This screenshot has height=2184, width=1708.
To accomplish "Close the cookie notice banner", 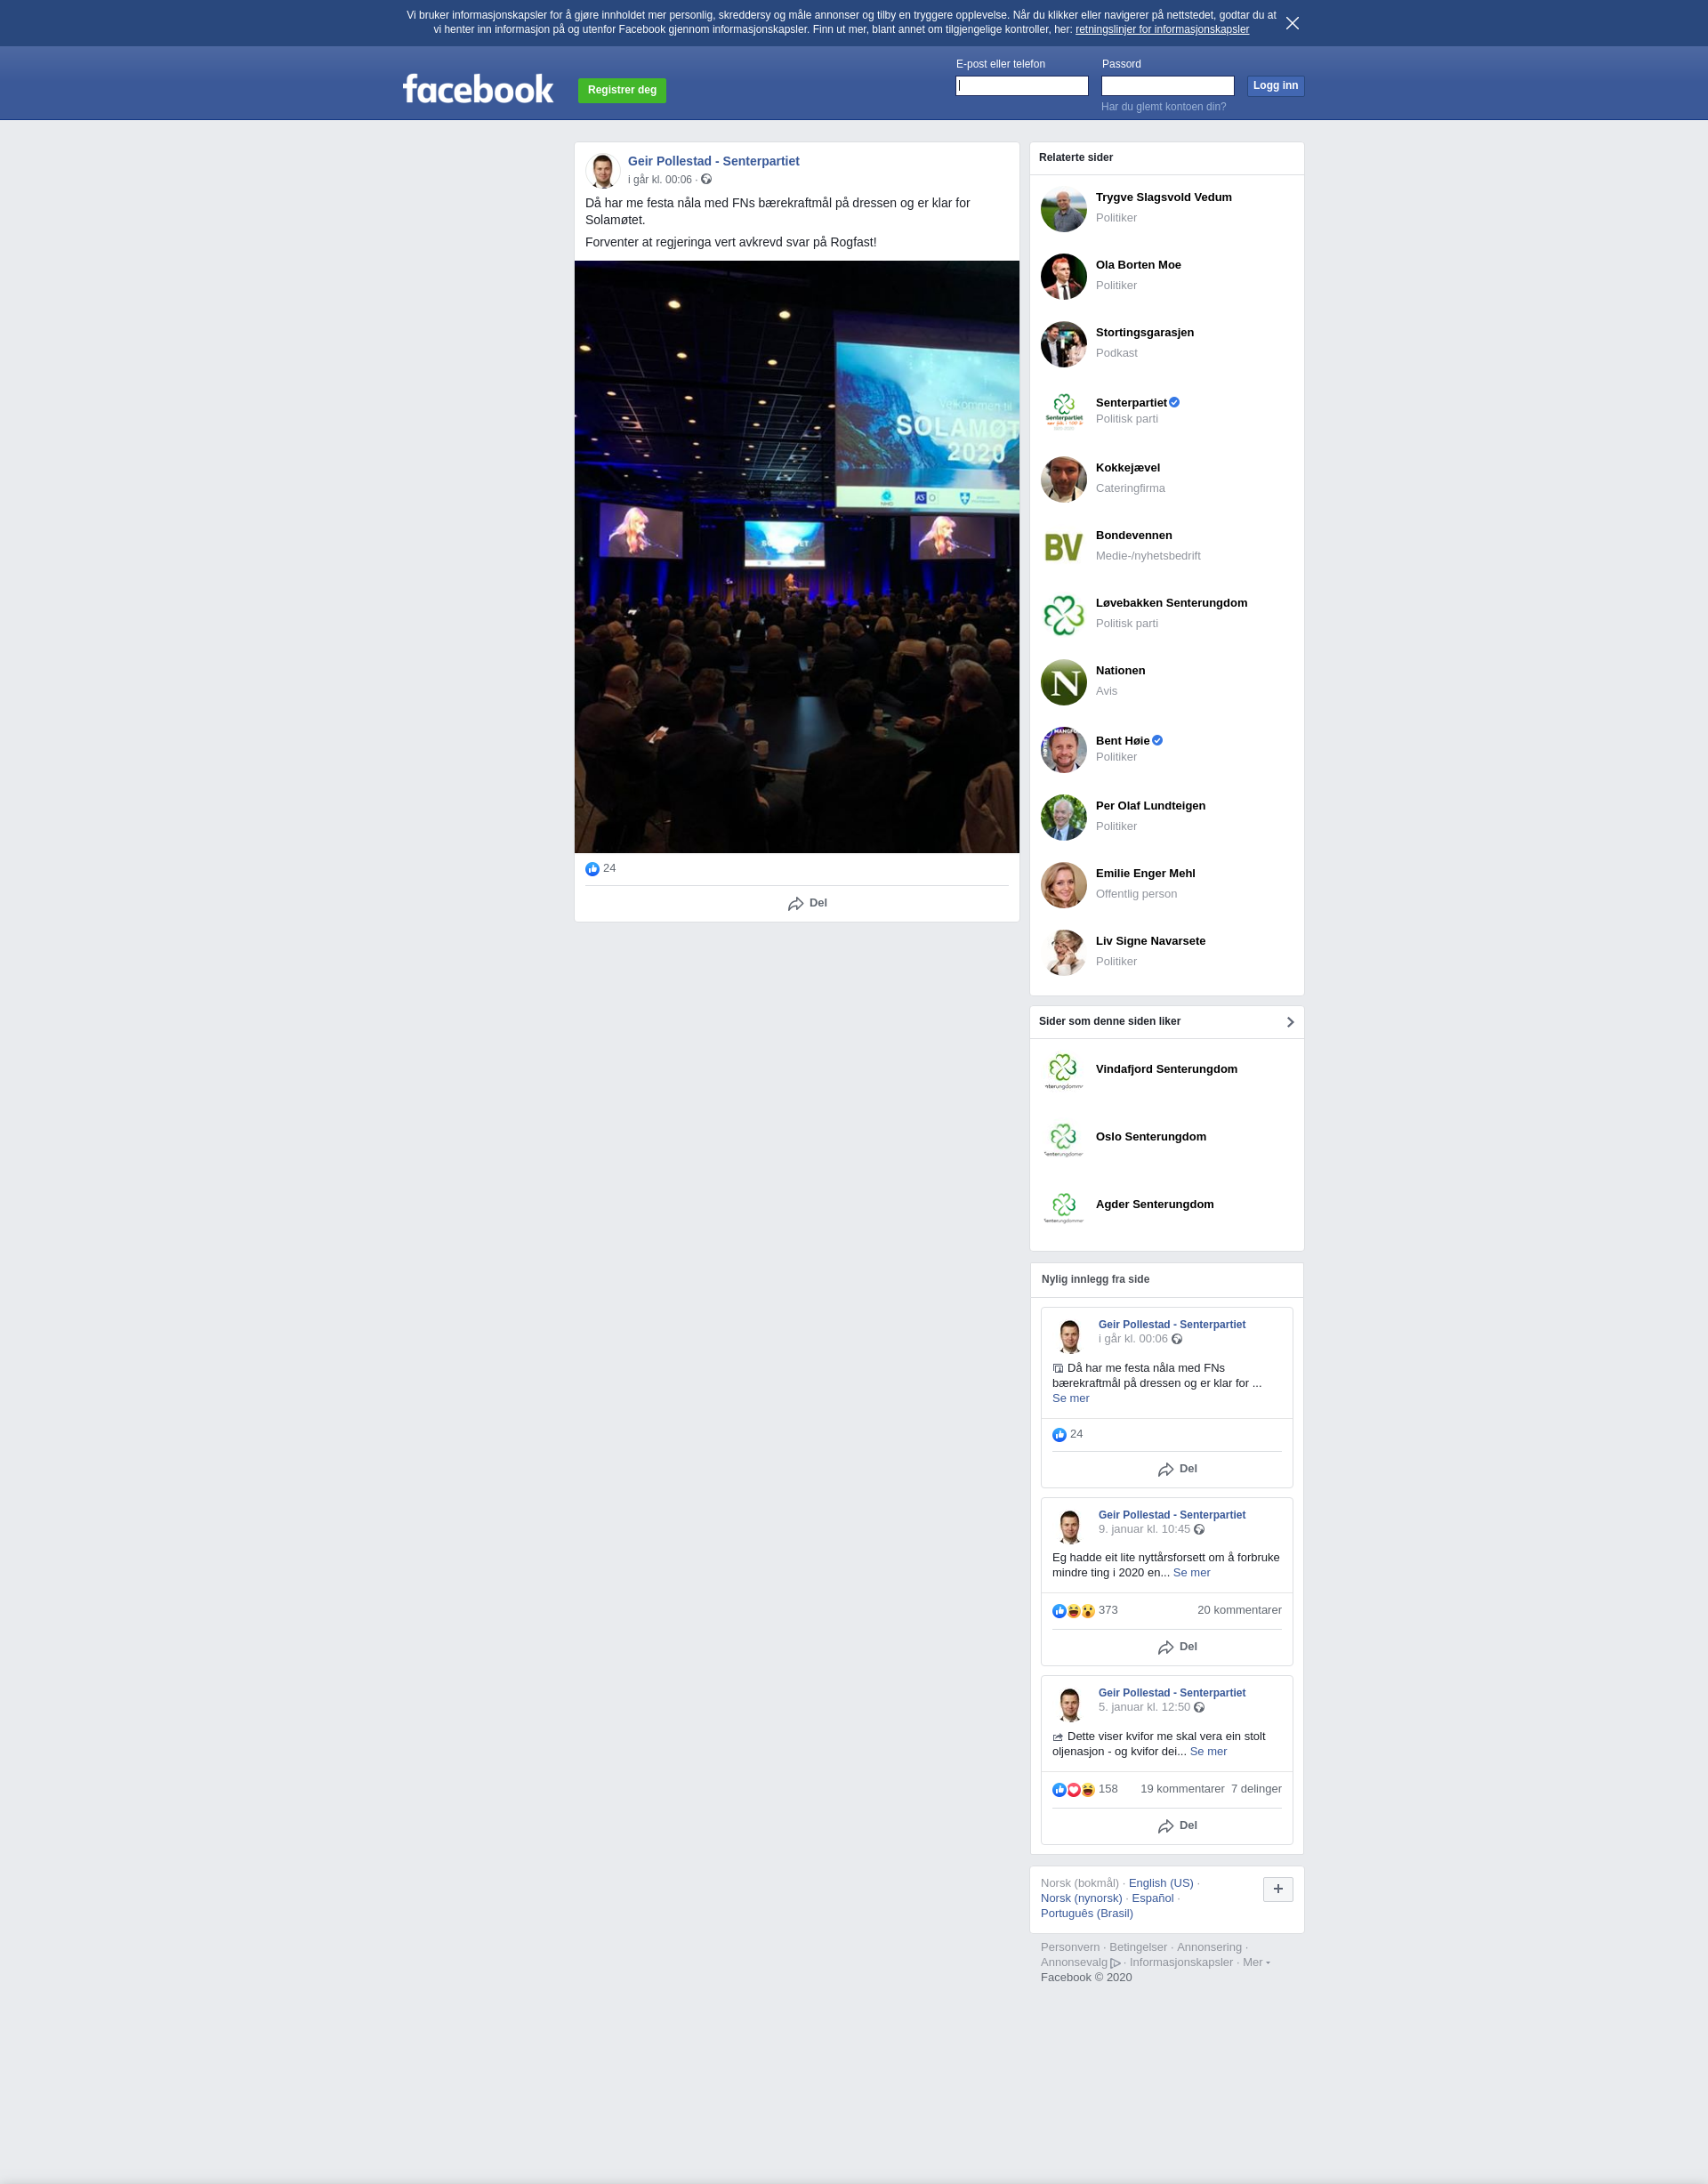I will coord(1292,23).
